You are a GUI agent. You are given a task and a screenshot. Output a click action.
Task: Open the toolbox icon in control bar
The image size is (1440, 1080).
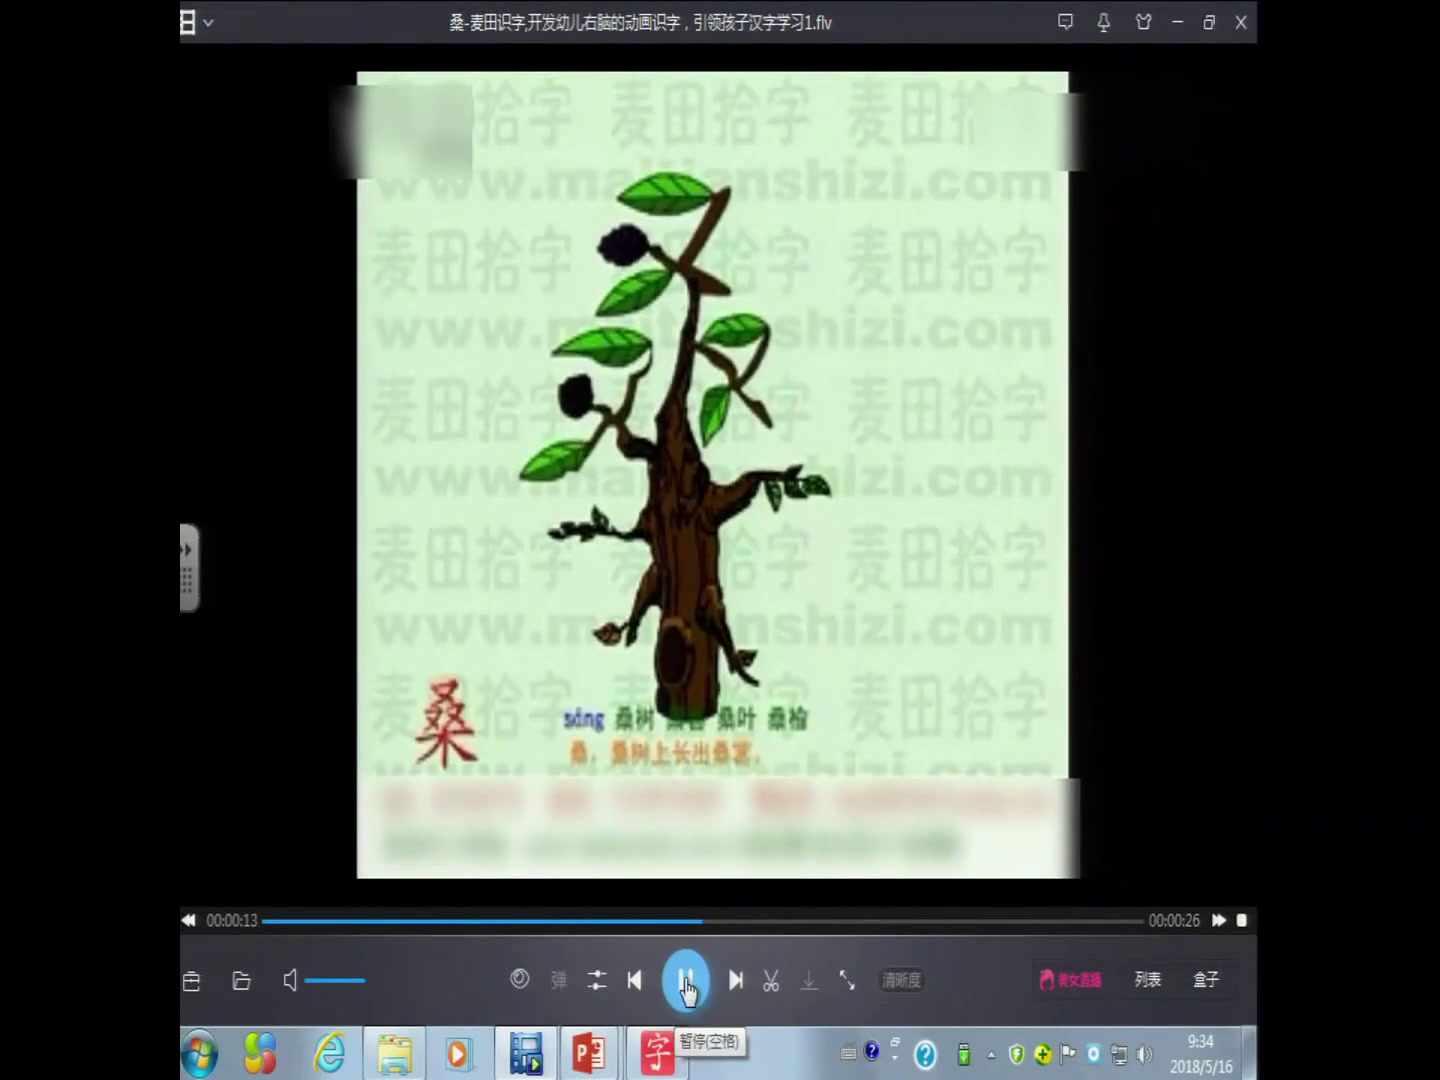tap(192, 981)
